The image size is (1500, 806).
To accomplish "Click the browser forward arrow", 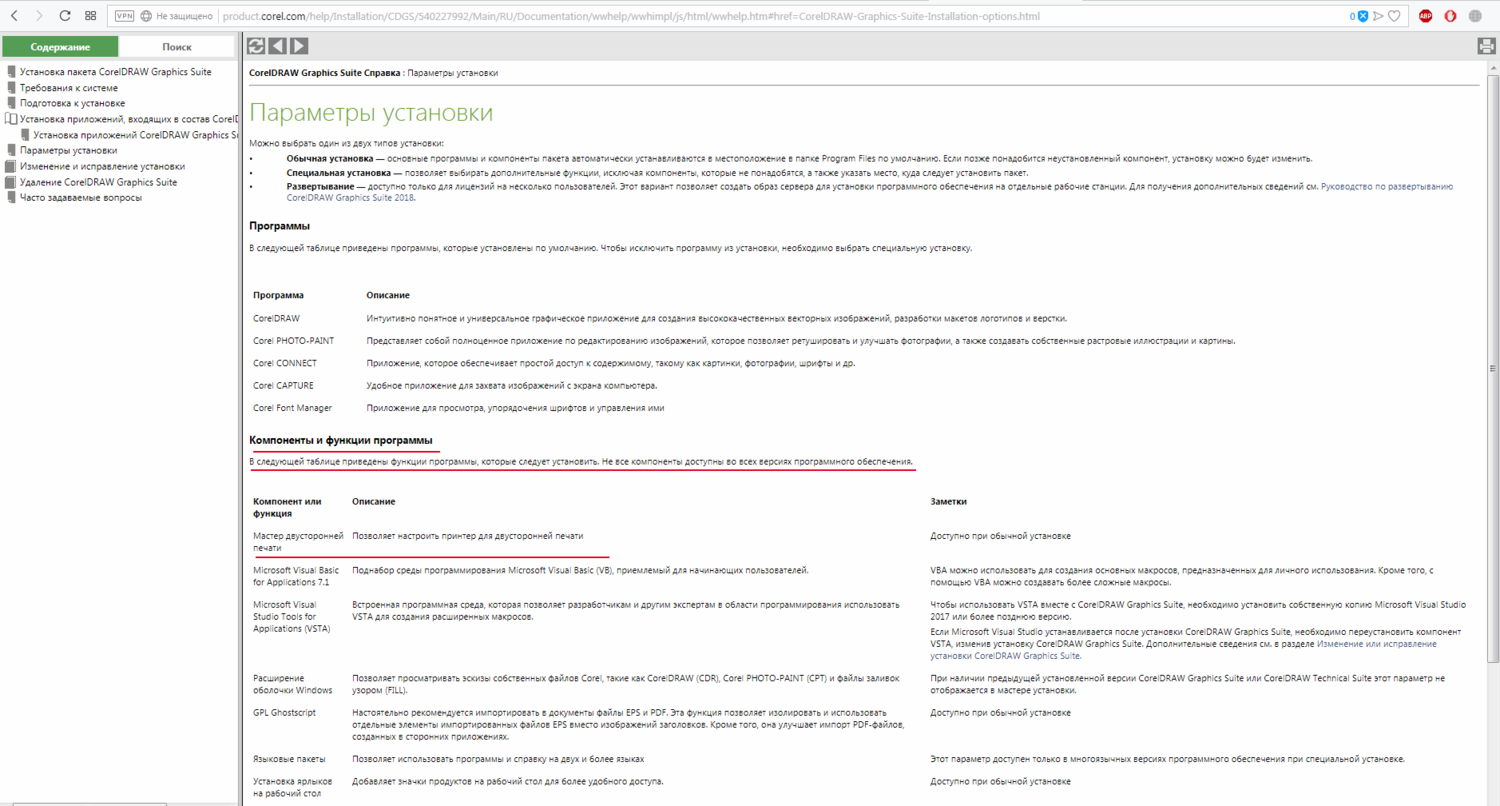I will [x=39, y=16].
